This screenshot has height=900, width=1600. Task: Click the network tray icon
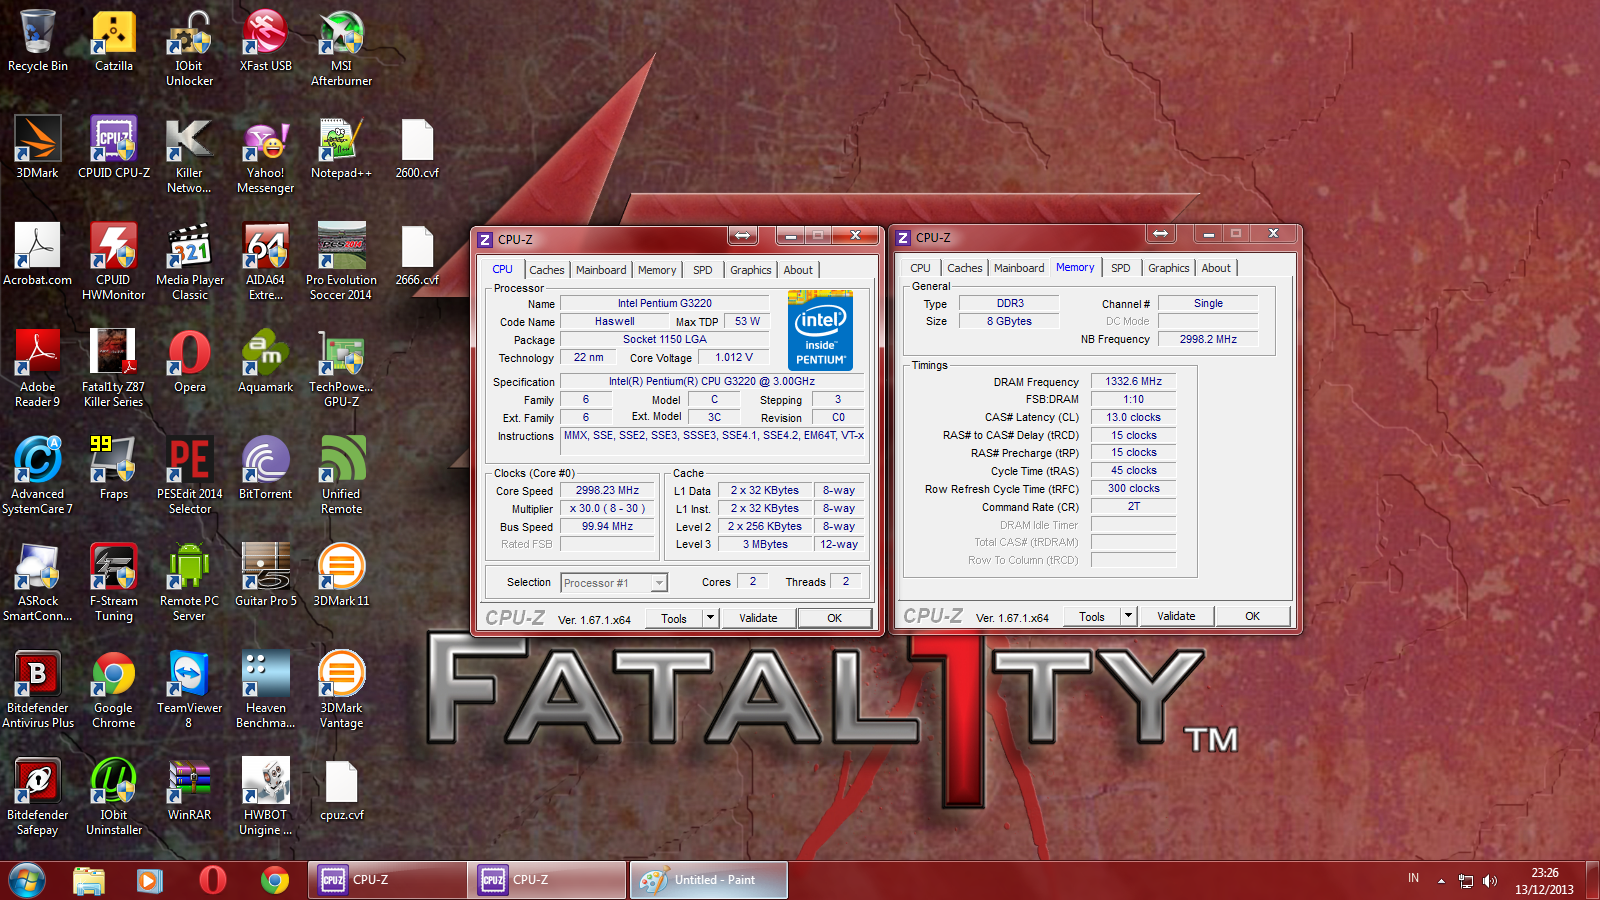coord(1466,881)
